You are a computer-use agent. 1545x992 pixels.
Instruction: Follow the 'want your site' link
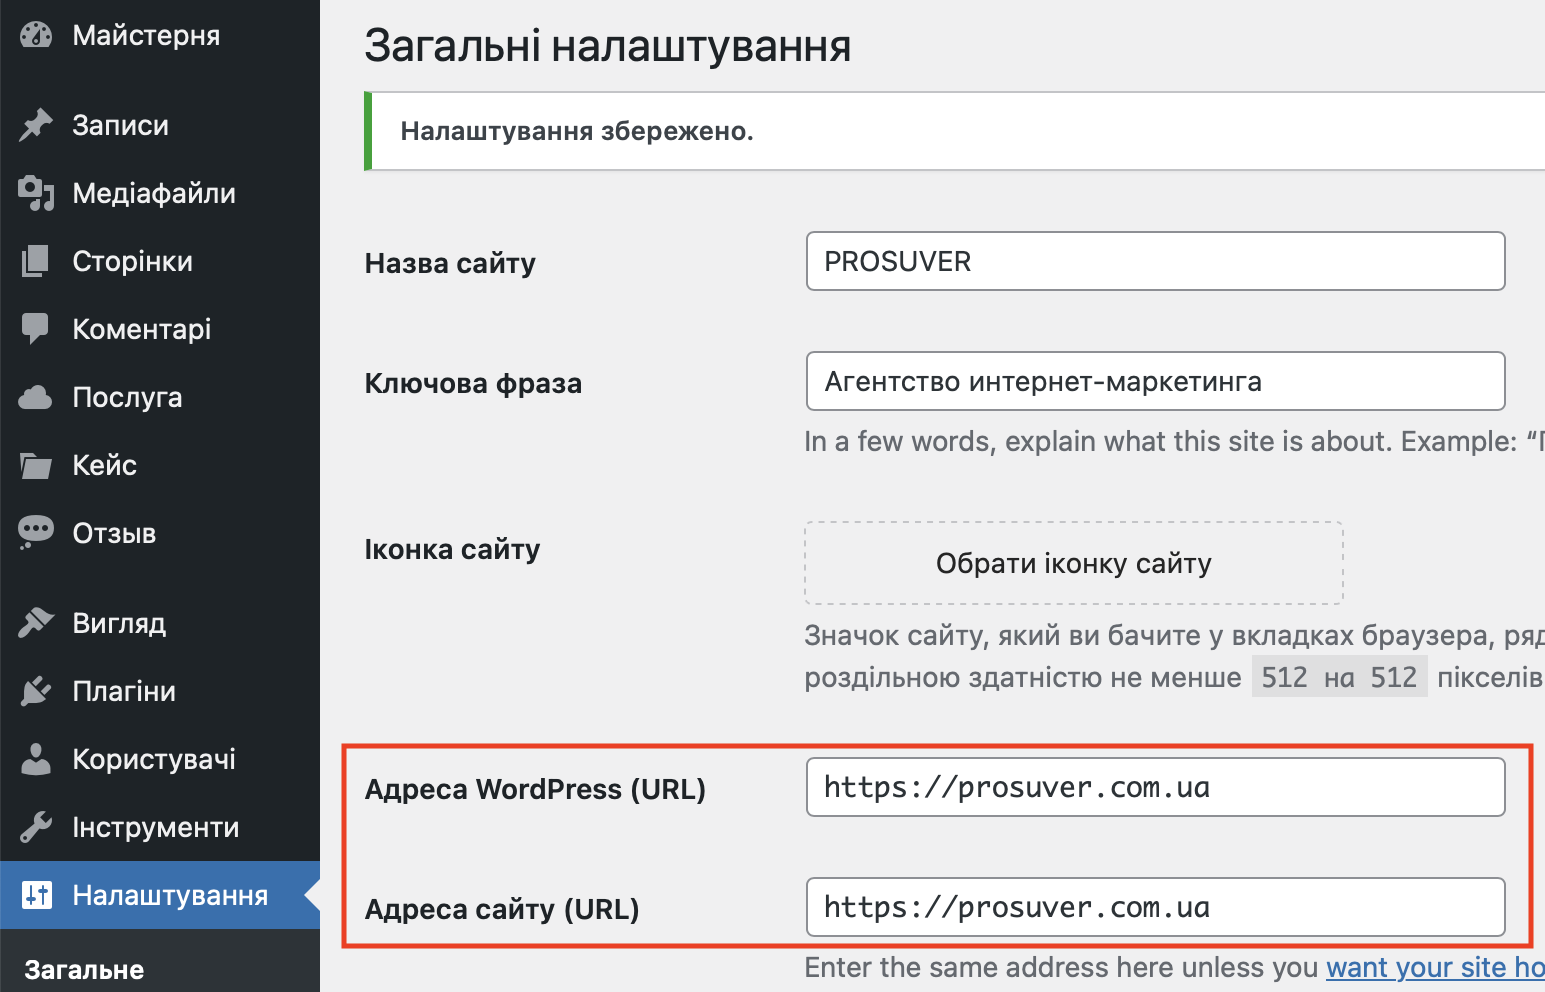point(1434,967)
